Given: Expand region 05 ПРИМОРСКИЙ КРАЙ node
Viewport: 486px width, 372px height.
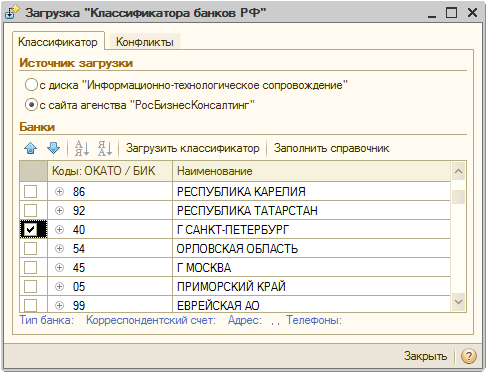Looking at the screenshot, I should [x=59, y=286].
